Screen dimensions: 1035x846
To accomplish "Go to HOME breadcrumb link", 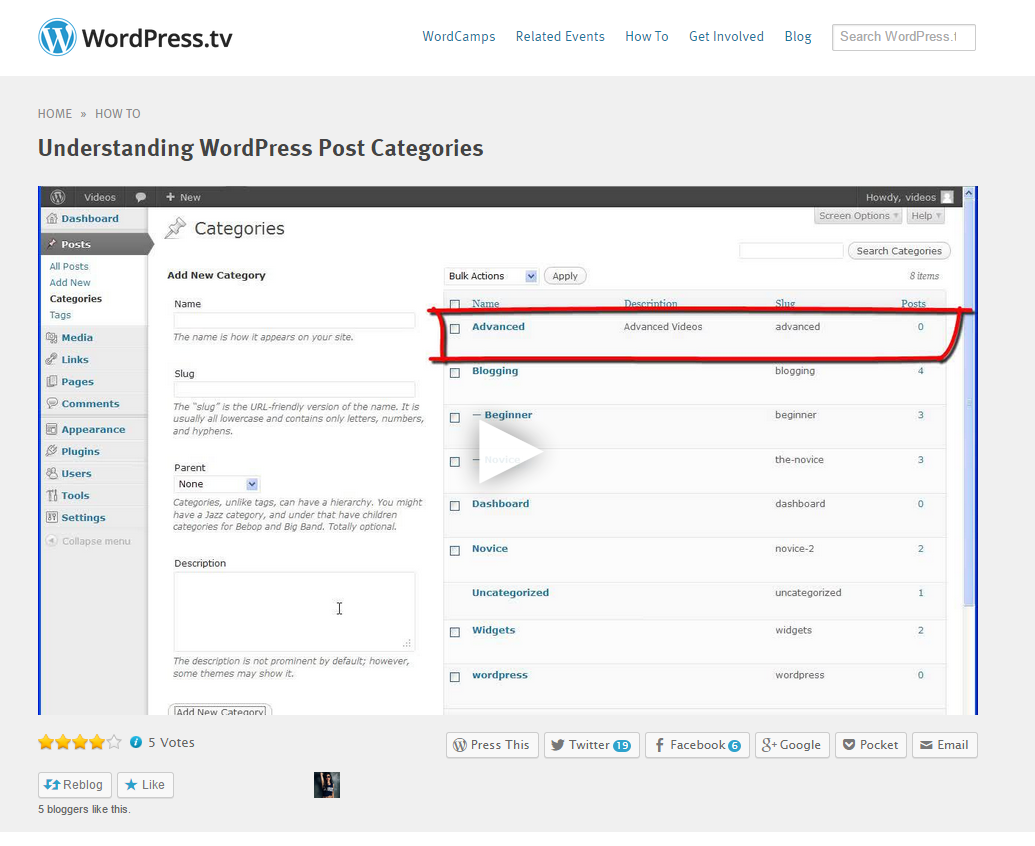I will 55,114.
